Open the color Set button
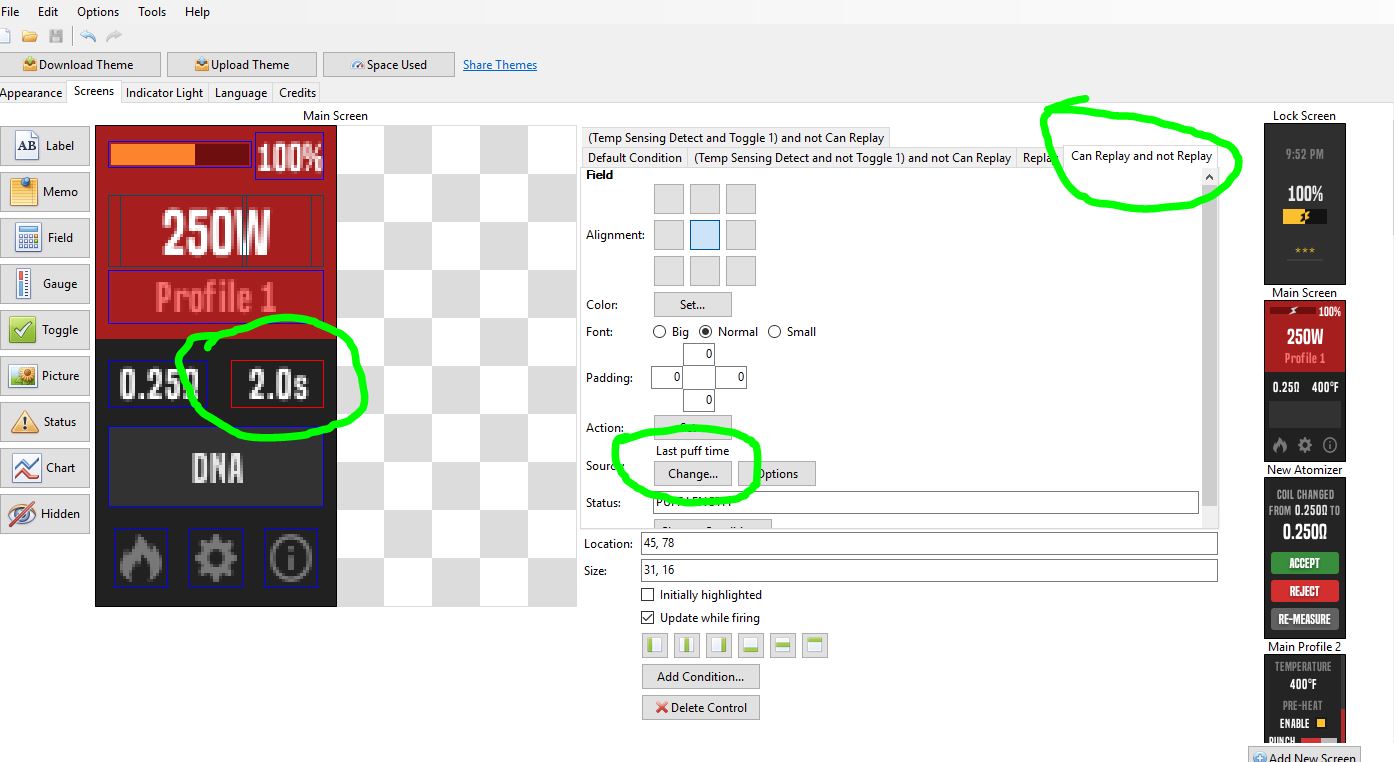Viewport: 1394px width, 762px height. tap(692, 305)
